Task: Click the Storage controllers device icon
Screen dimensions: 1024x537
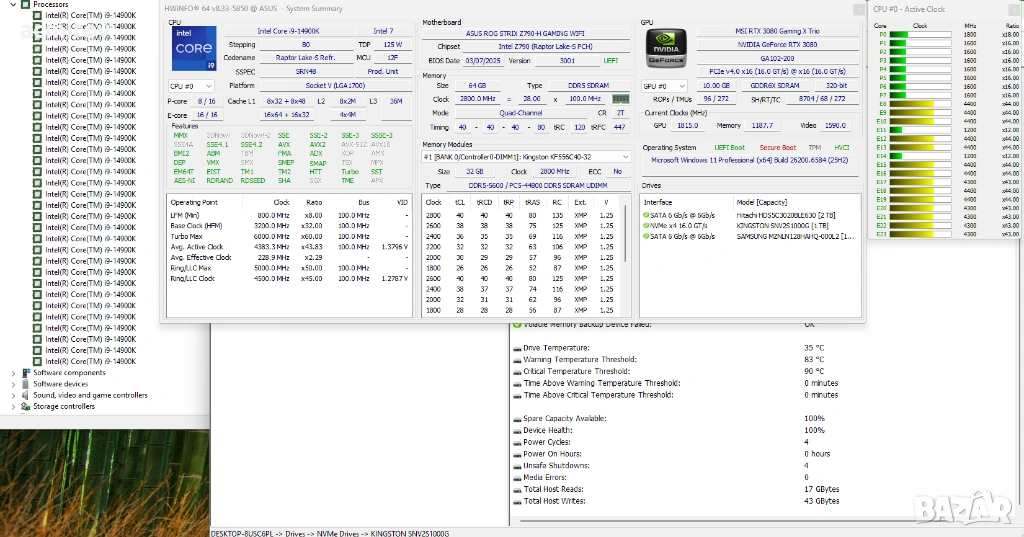Action: (x=26, y=406)
